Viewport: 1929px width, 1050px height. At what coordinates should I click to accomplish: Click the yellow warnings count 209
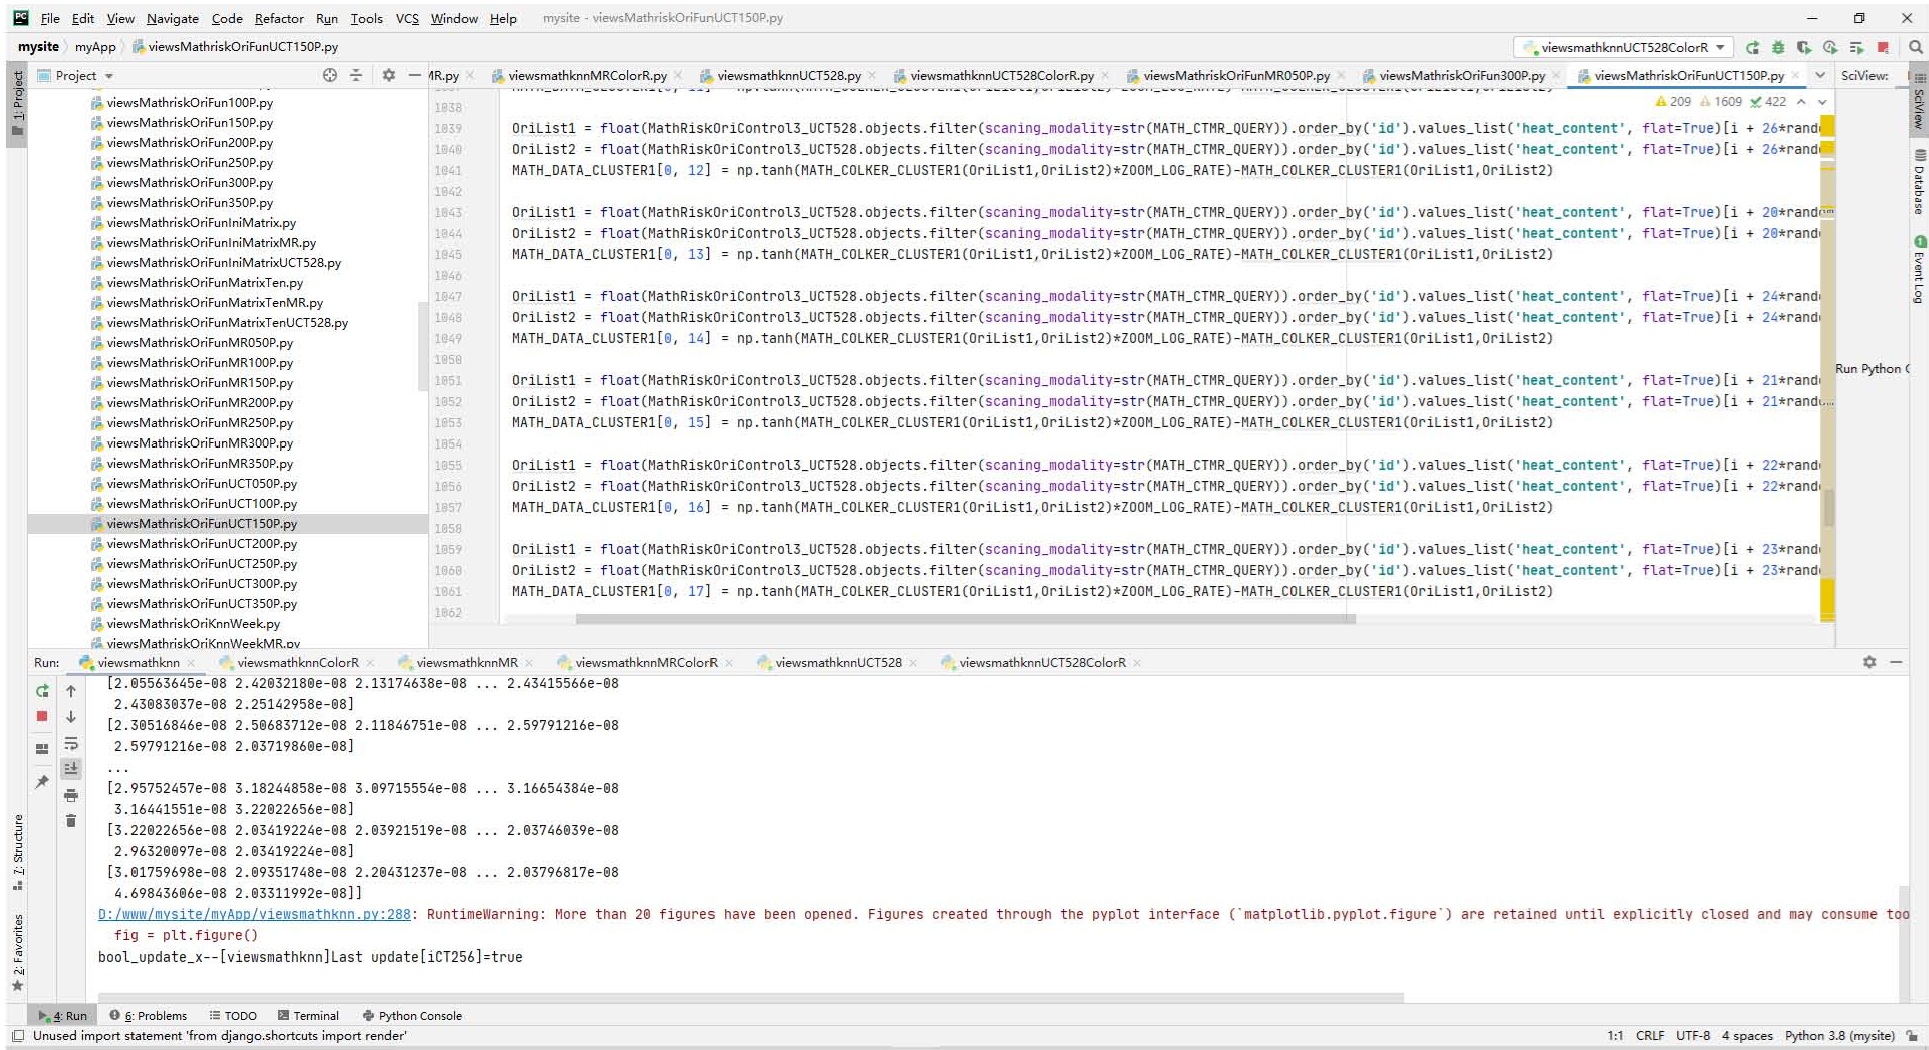point(1673,101)
